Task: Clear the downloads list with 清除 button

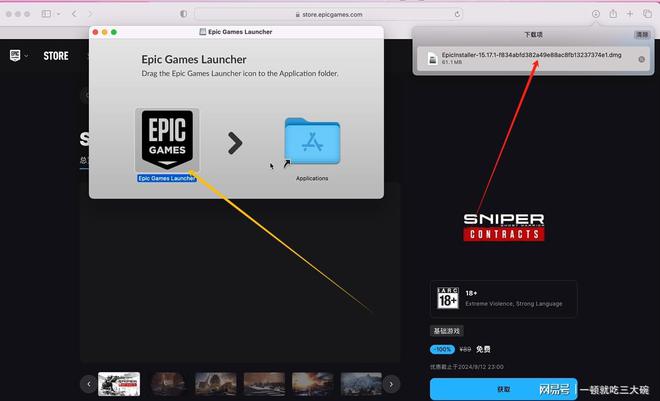Action: [x=642, y=35]
